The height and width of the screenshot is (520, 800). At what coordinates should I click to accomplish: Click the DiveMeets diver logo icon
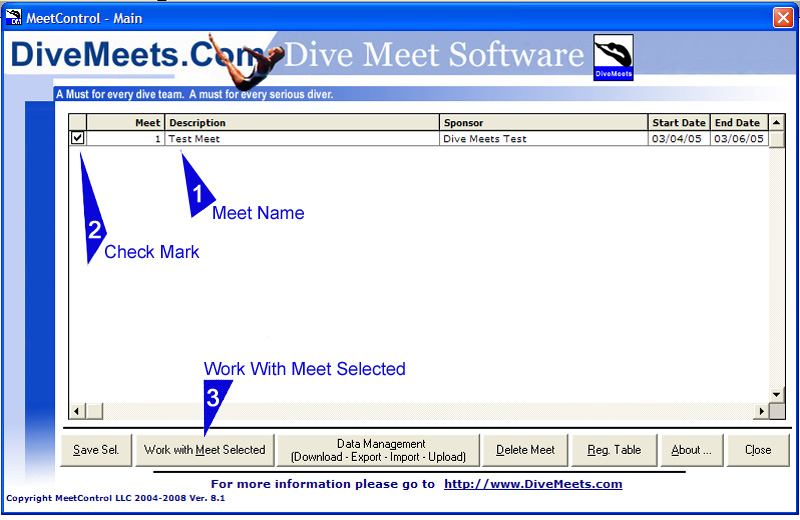pyautogui.click(x=613, y=57)
